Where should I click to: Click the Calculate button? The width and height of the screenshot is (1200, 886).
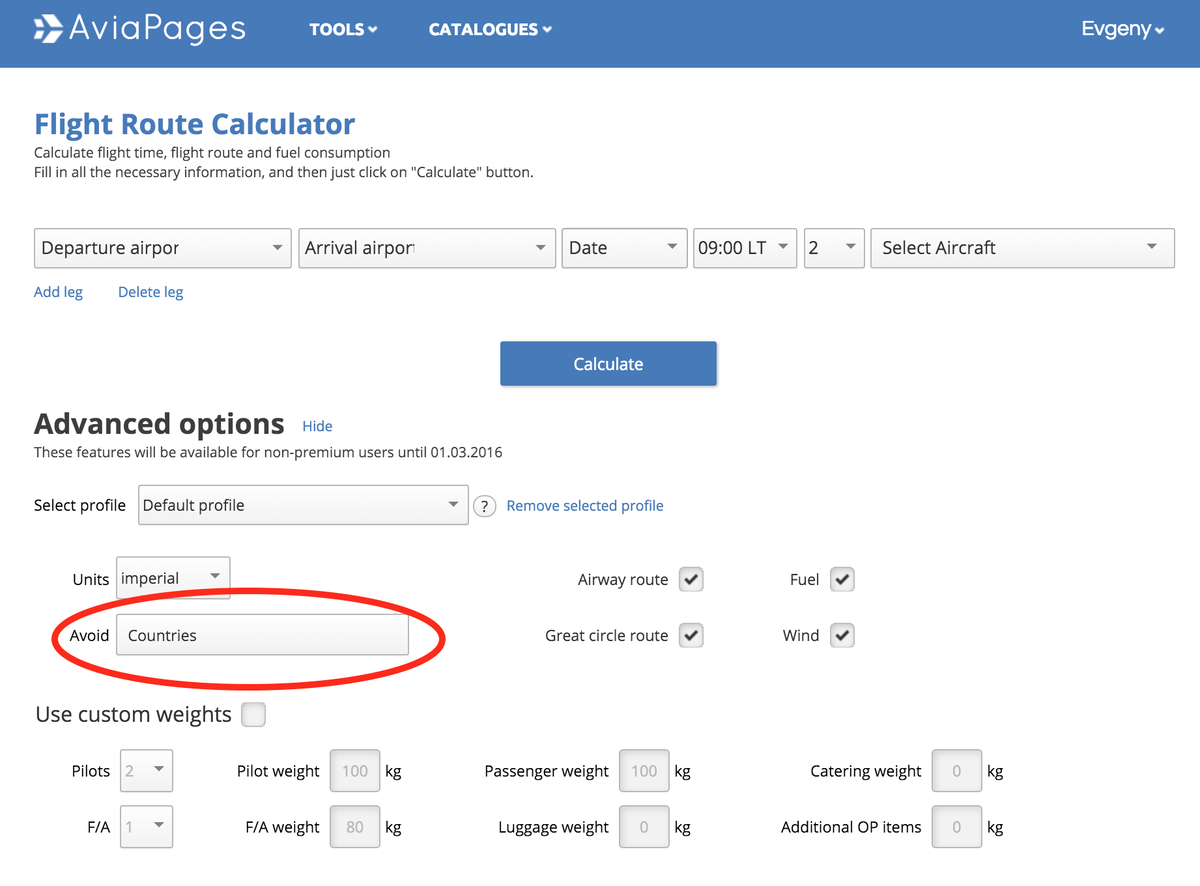(x=608, y=364)
